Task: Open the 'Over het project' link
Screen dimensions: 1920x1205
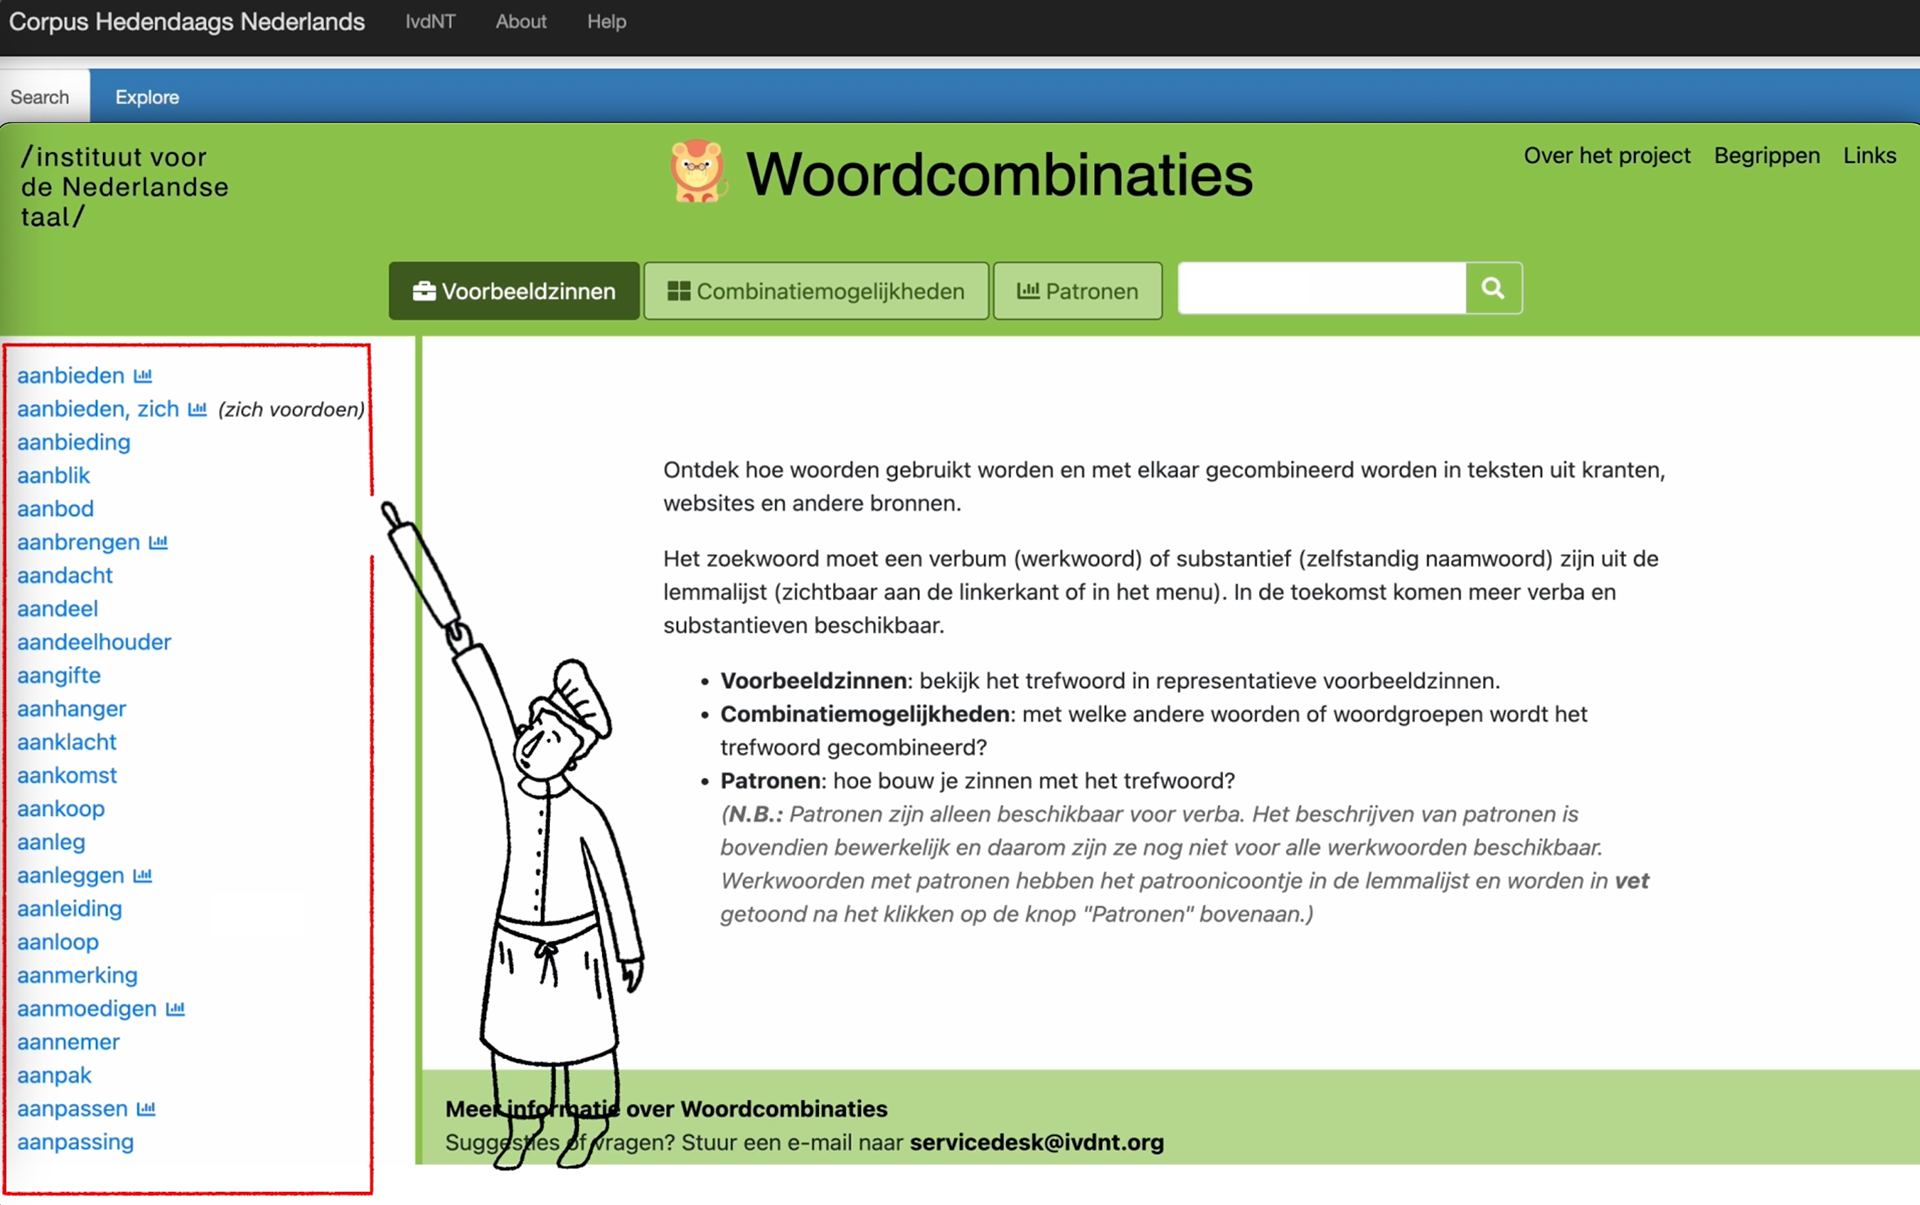Action: coord(1606,155)
